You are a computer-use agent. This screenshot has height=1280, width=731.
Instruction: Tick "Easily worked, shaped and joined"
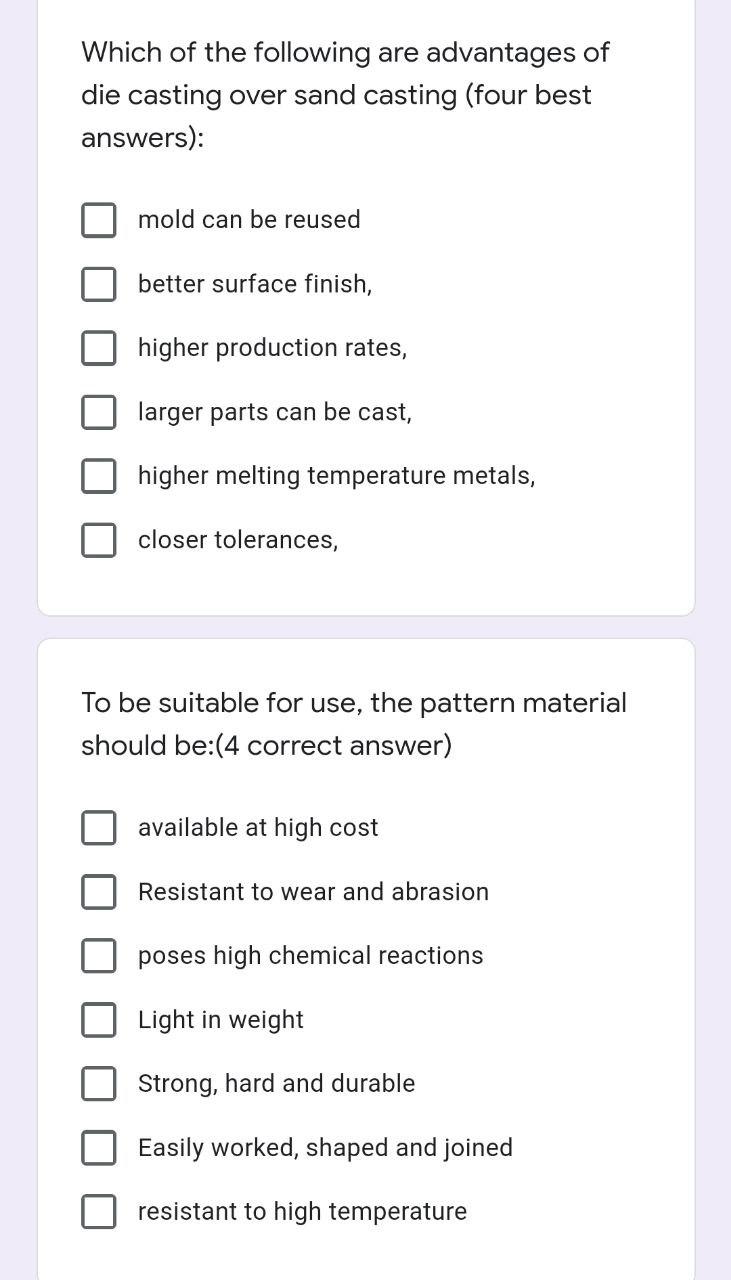pyautogui.click(x=98, y=1147)
